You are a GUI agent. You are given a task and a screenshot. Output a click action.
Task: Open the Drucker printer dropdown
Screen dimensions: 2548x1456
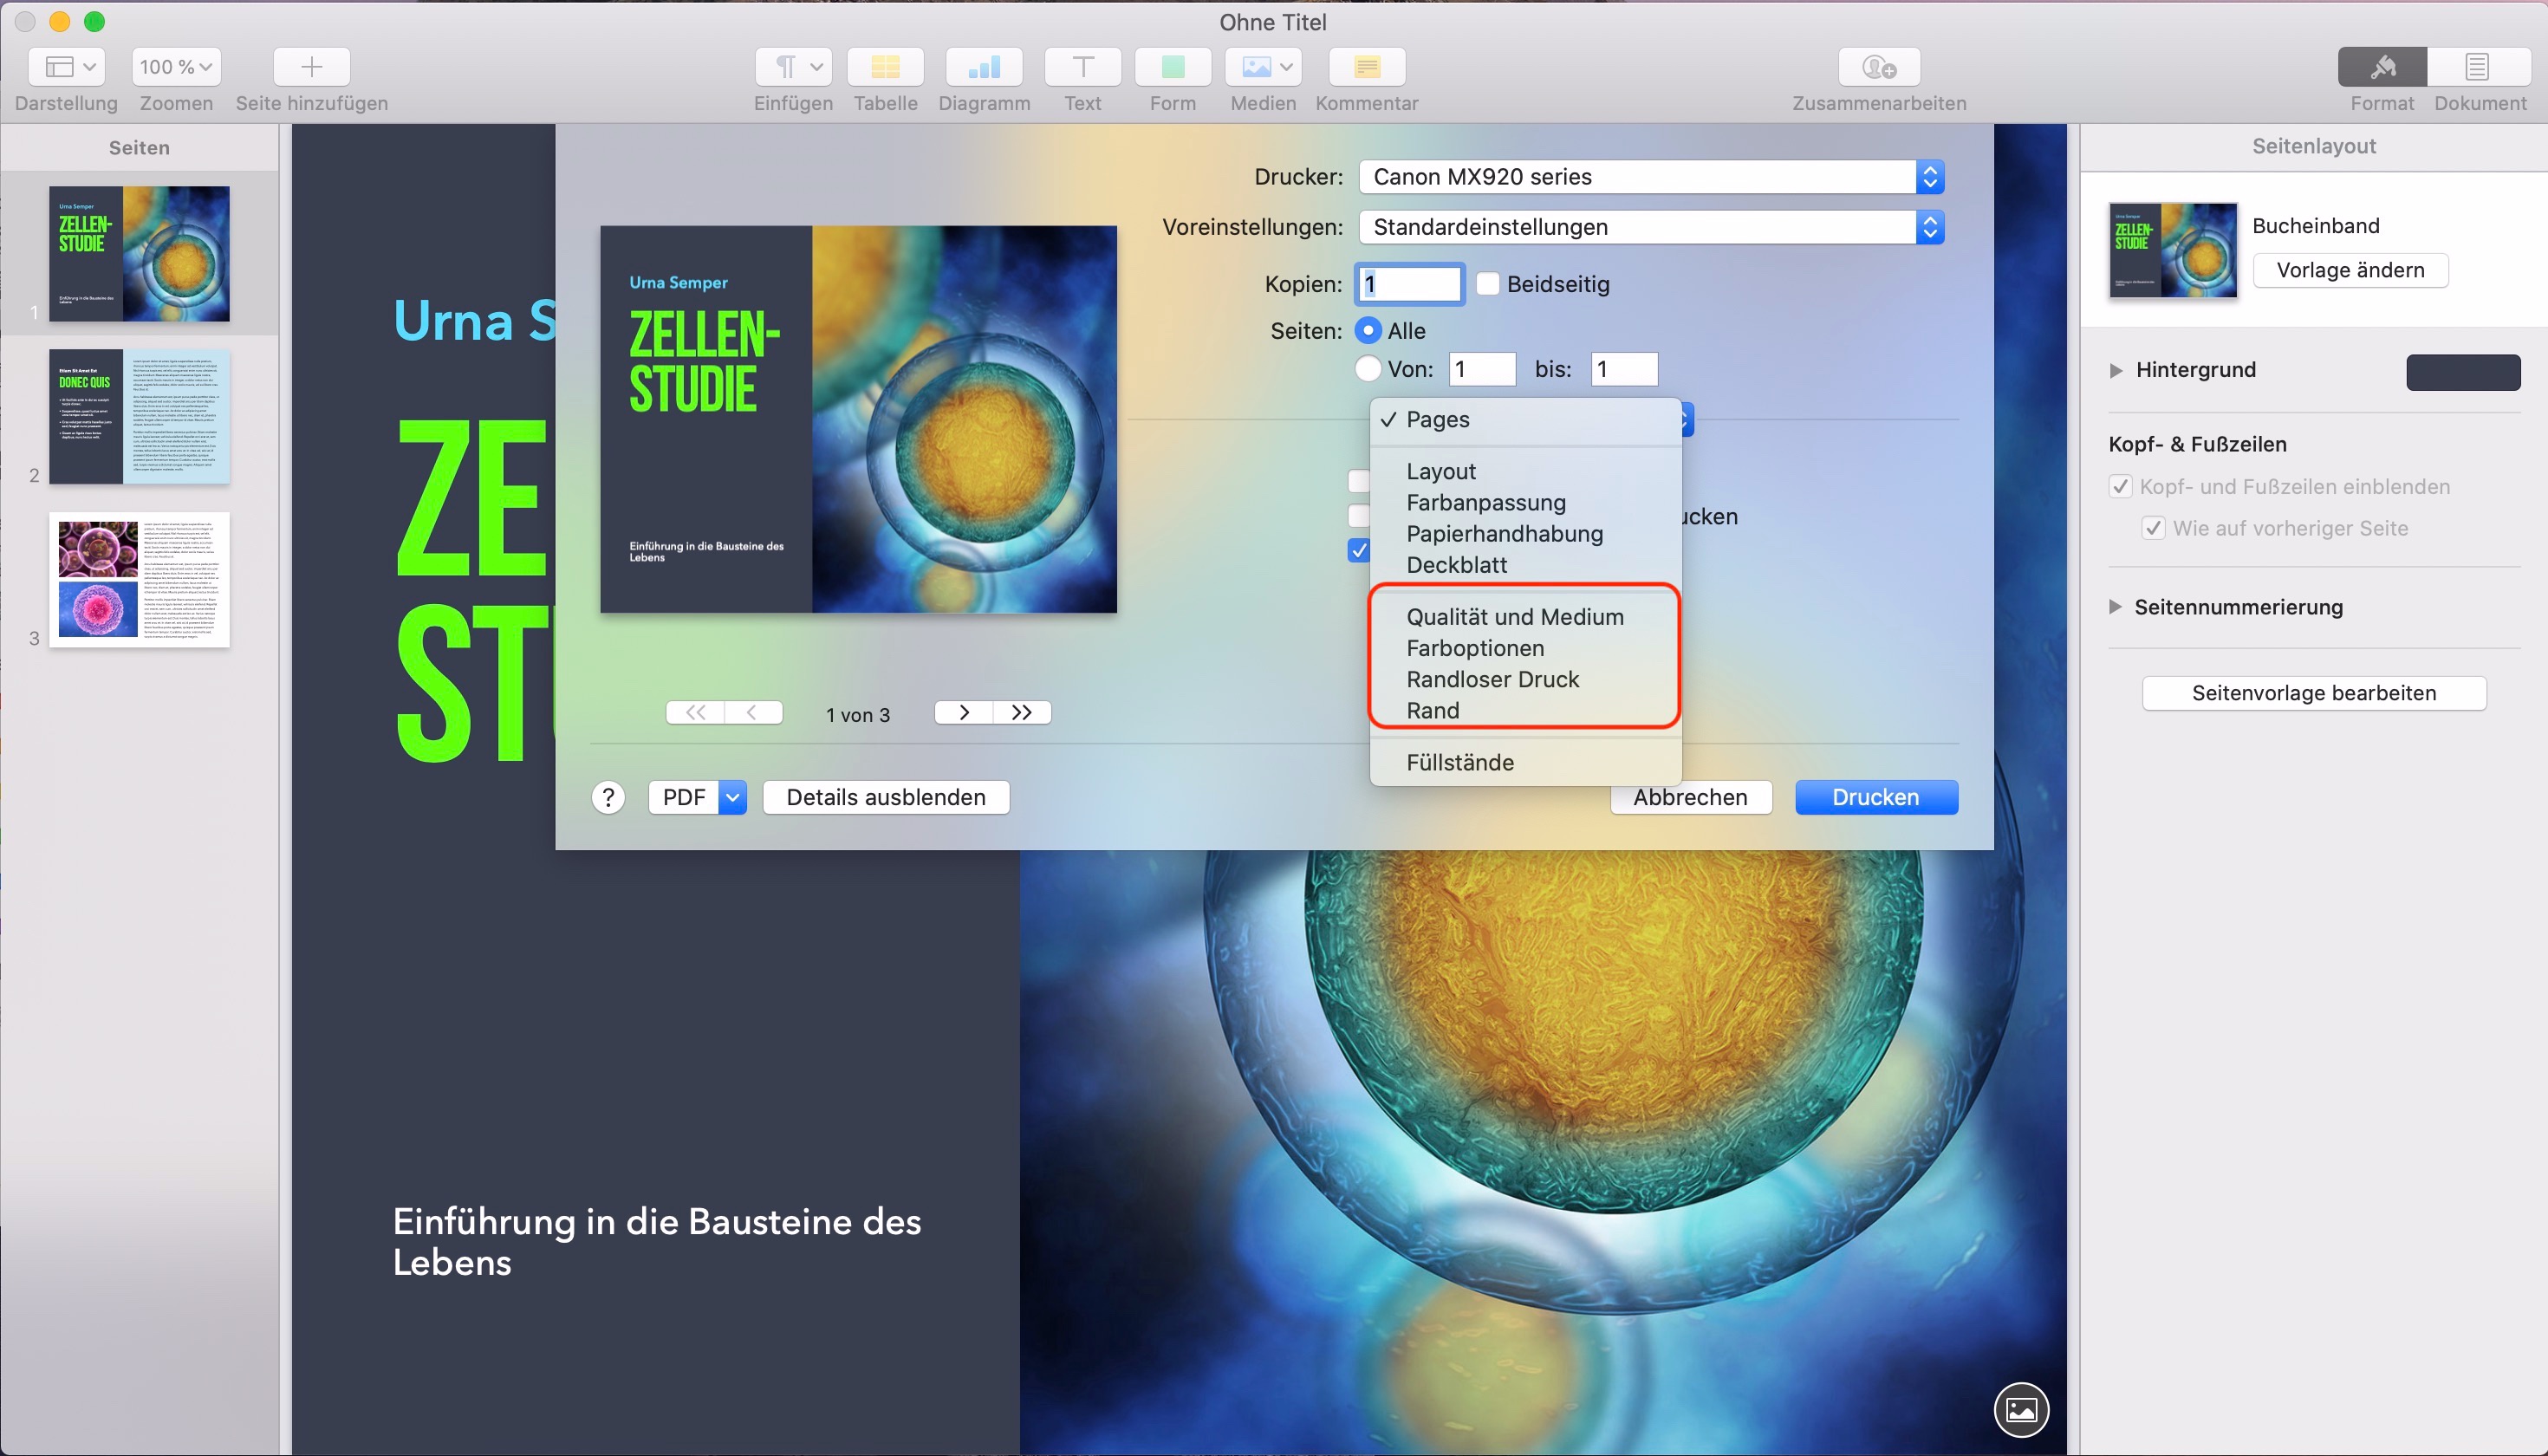[1650, 177]
